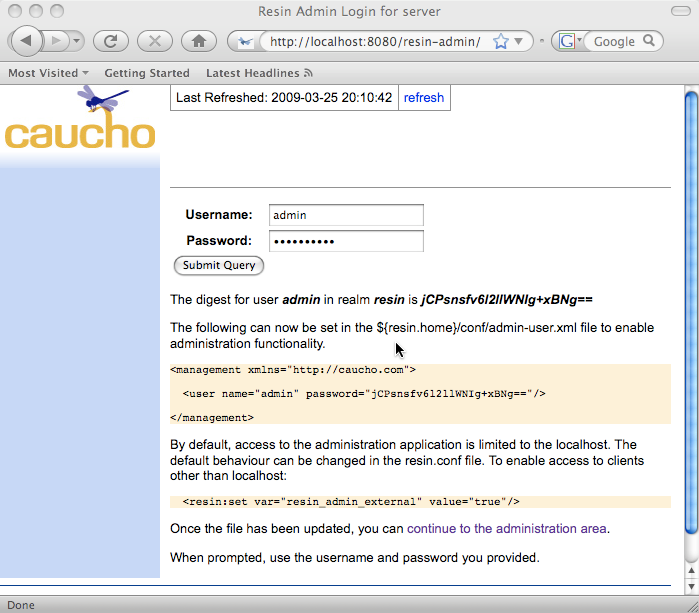Click the vertical scrollbar thumb

coord(691,312)
